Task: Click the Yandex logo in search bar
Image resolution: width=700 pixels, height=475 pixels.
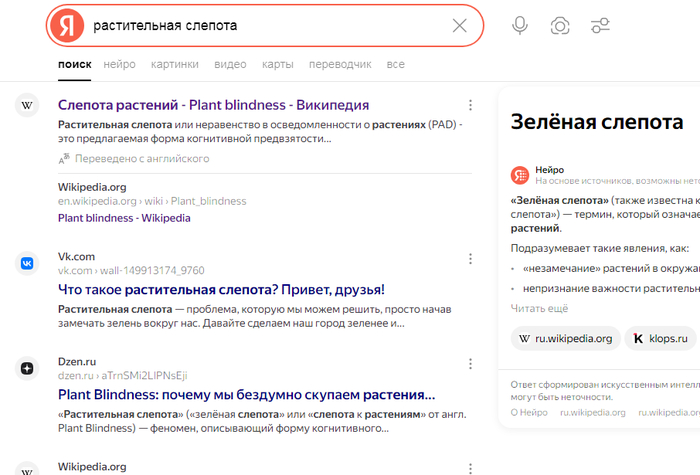Action: [x=67, y=25]
